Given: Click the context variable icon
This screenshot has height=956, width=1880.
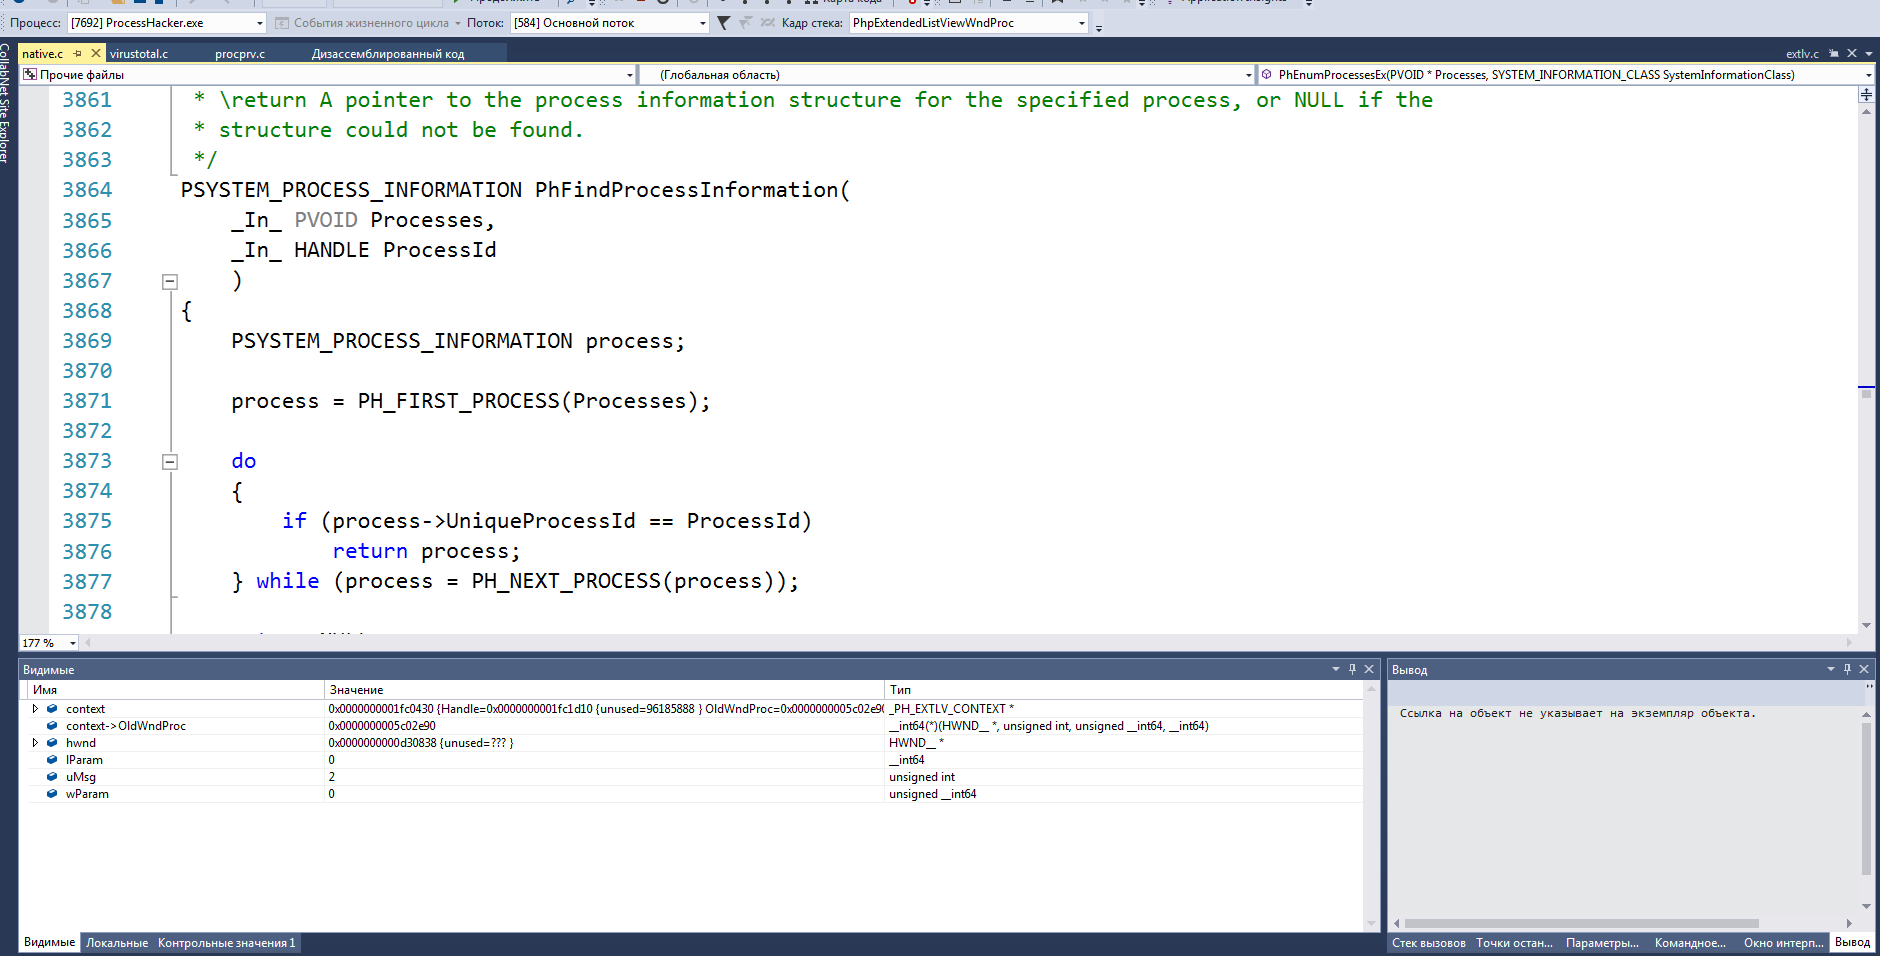Looking at the screenshot, I should pyautogui.click(x=52, y=709).
